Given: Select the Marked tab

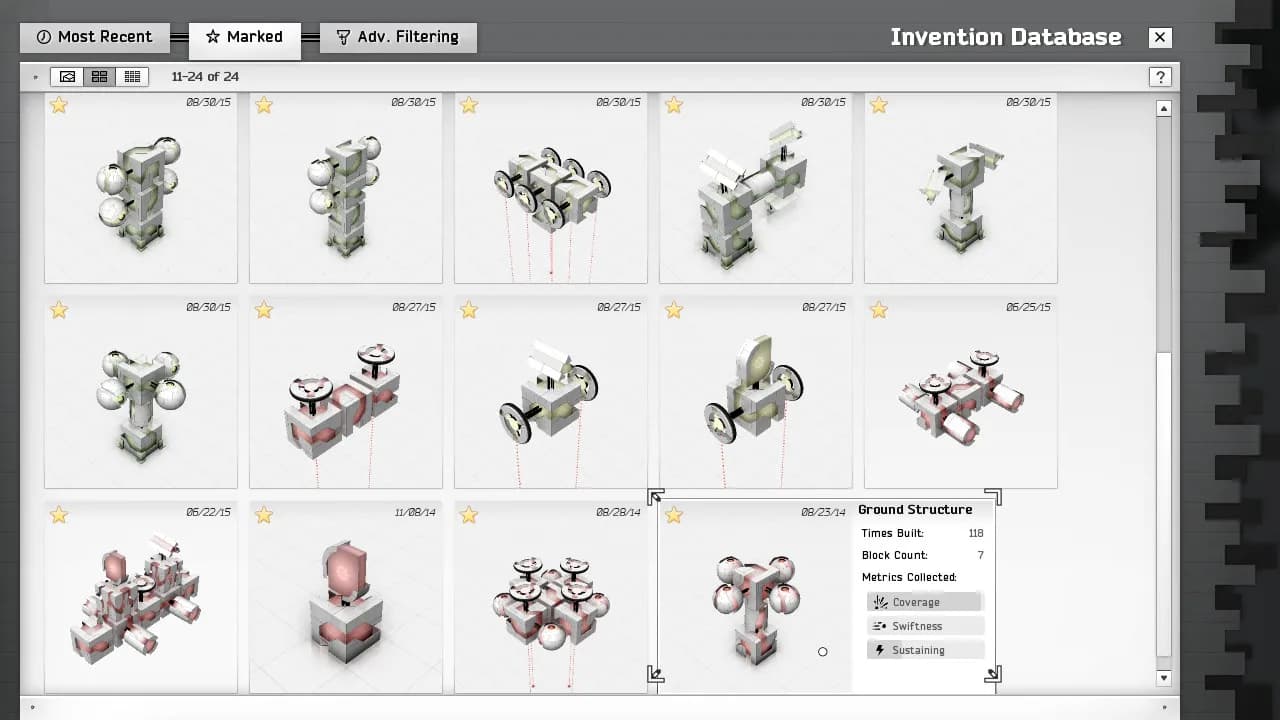Looking at the screenshot, I should click(x=245, y=36).
